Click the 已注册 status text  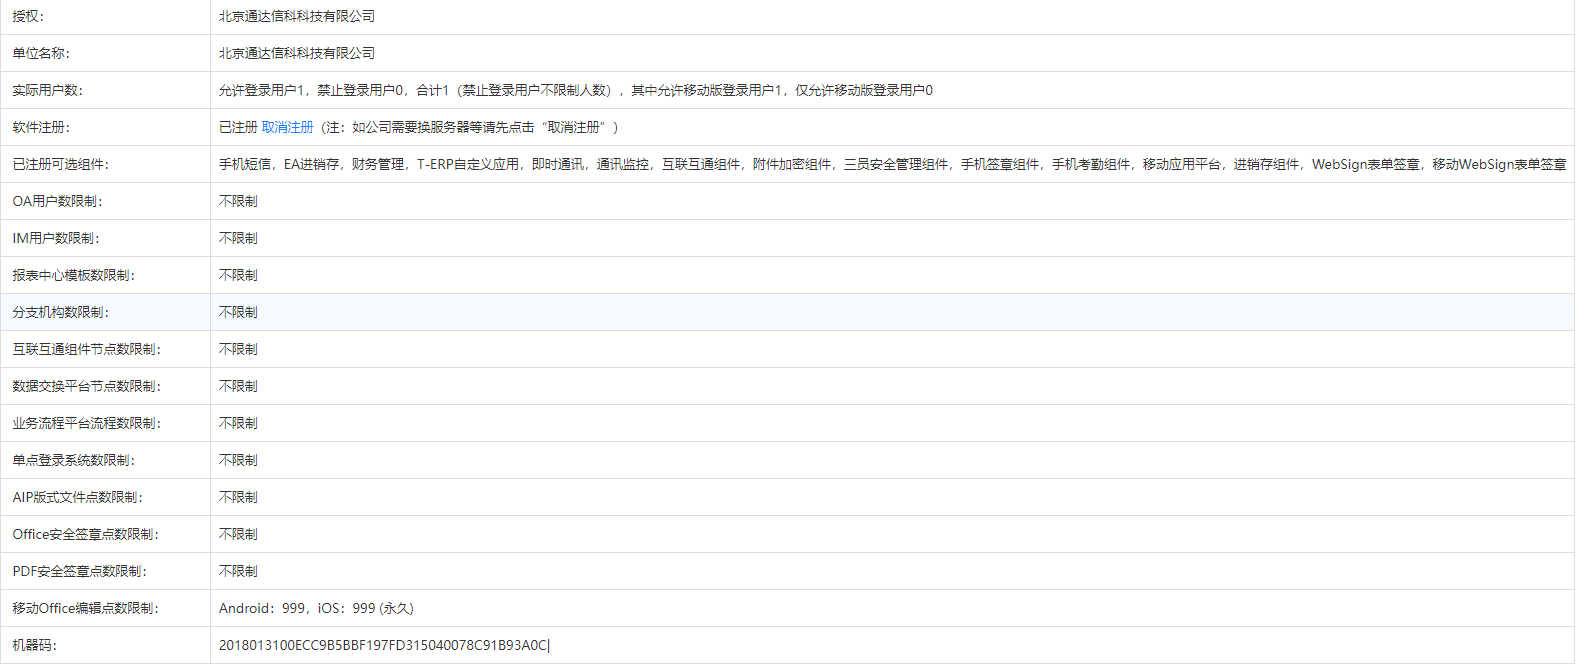point(238,127)
